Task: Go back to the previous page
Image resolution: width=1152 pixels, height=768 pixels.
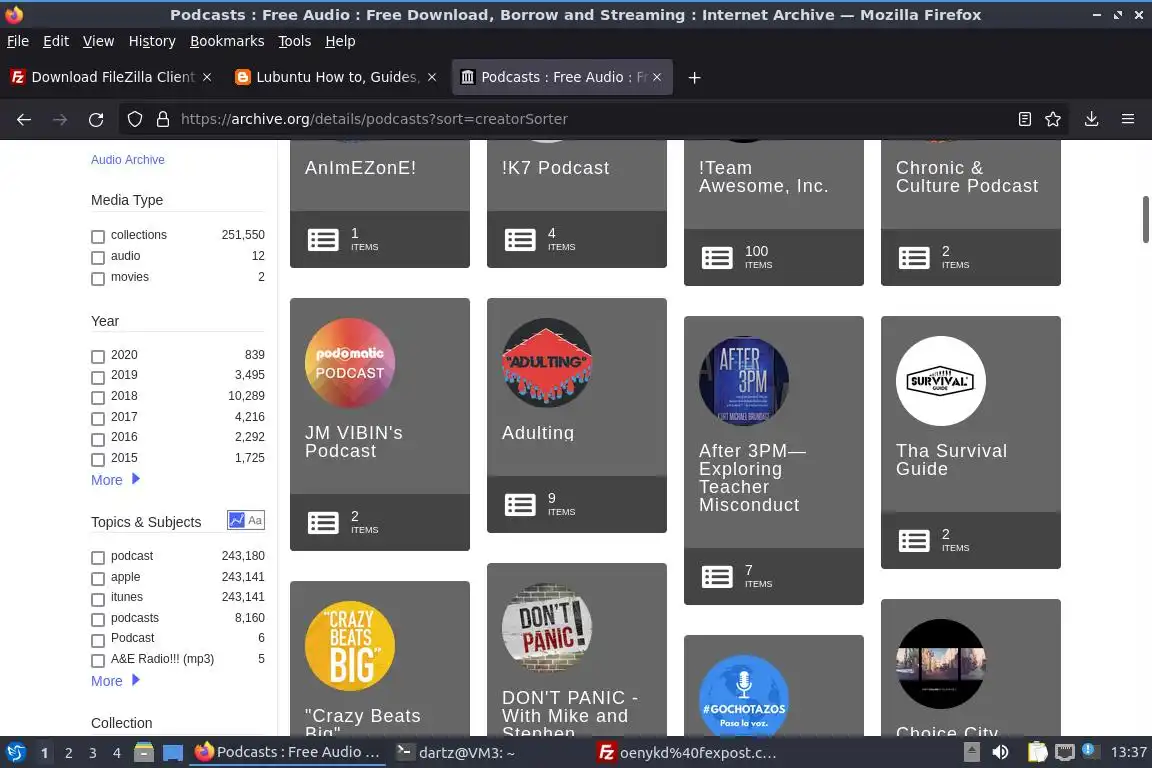Action: click(24, 119)
